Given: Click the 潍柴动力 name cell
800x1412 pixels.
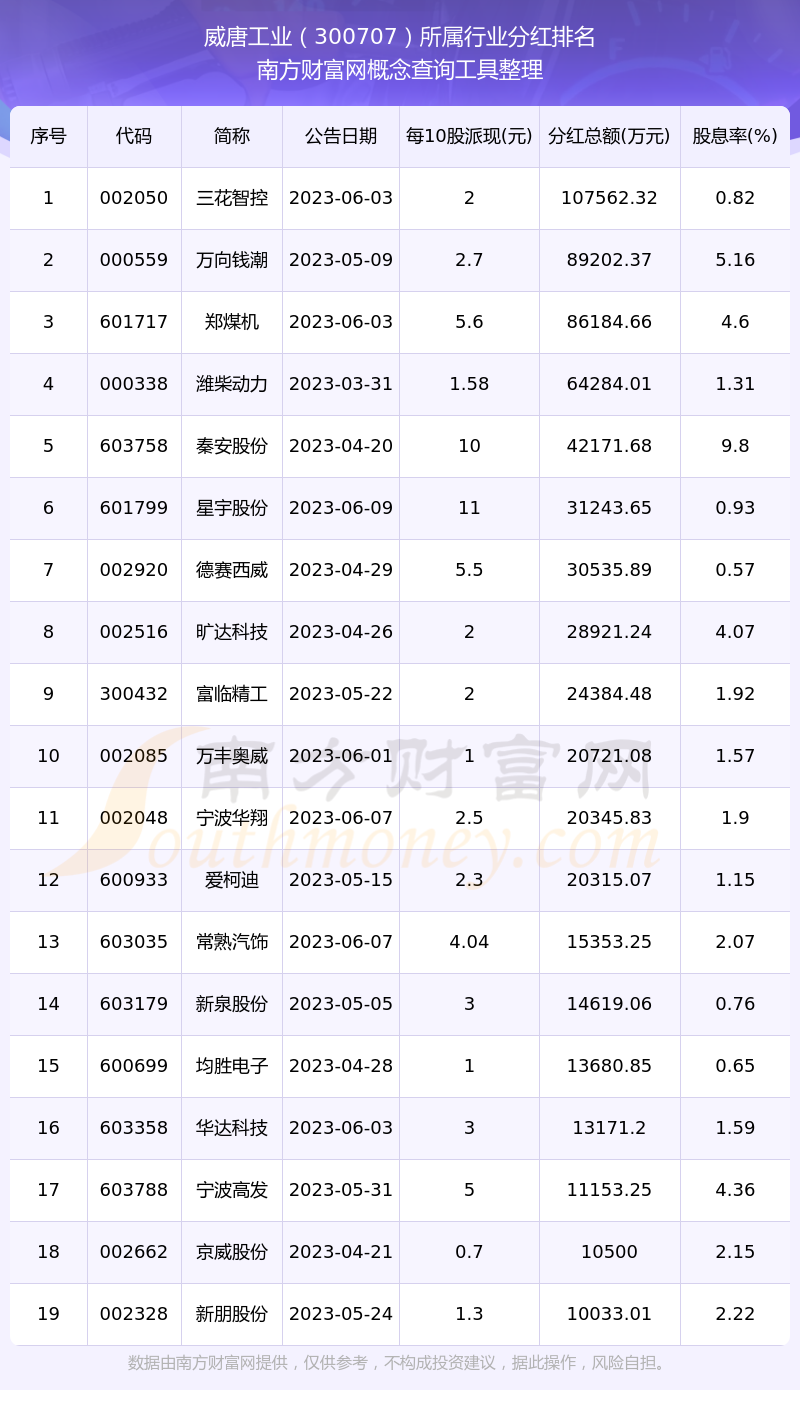Looking at the screenshot, I should 232,384.
